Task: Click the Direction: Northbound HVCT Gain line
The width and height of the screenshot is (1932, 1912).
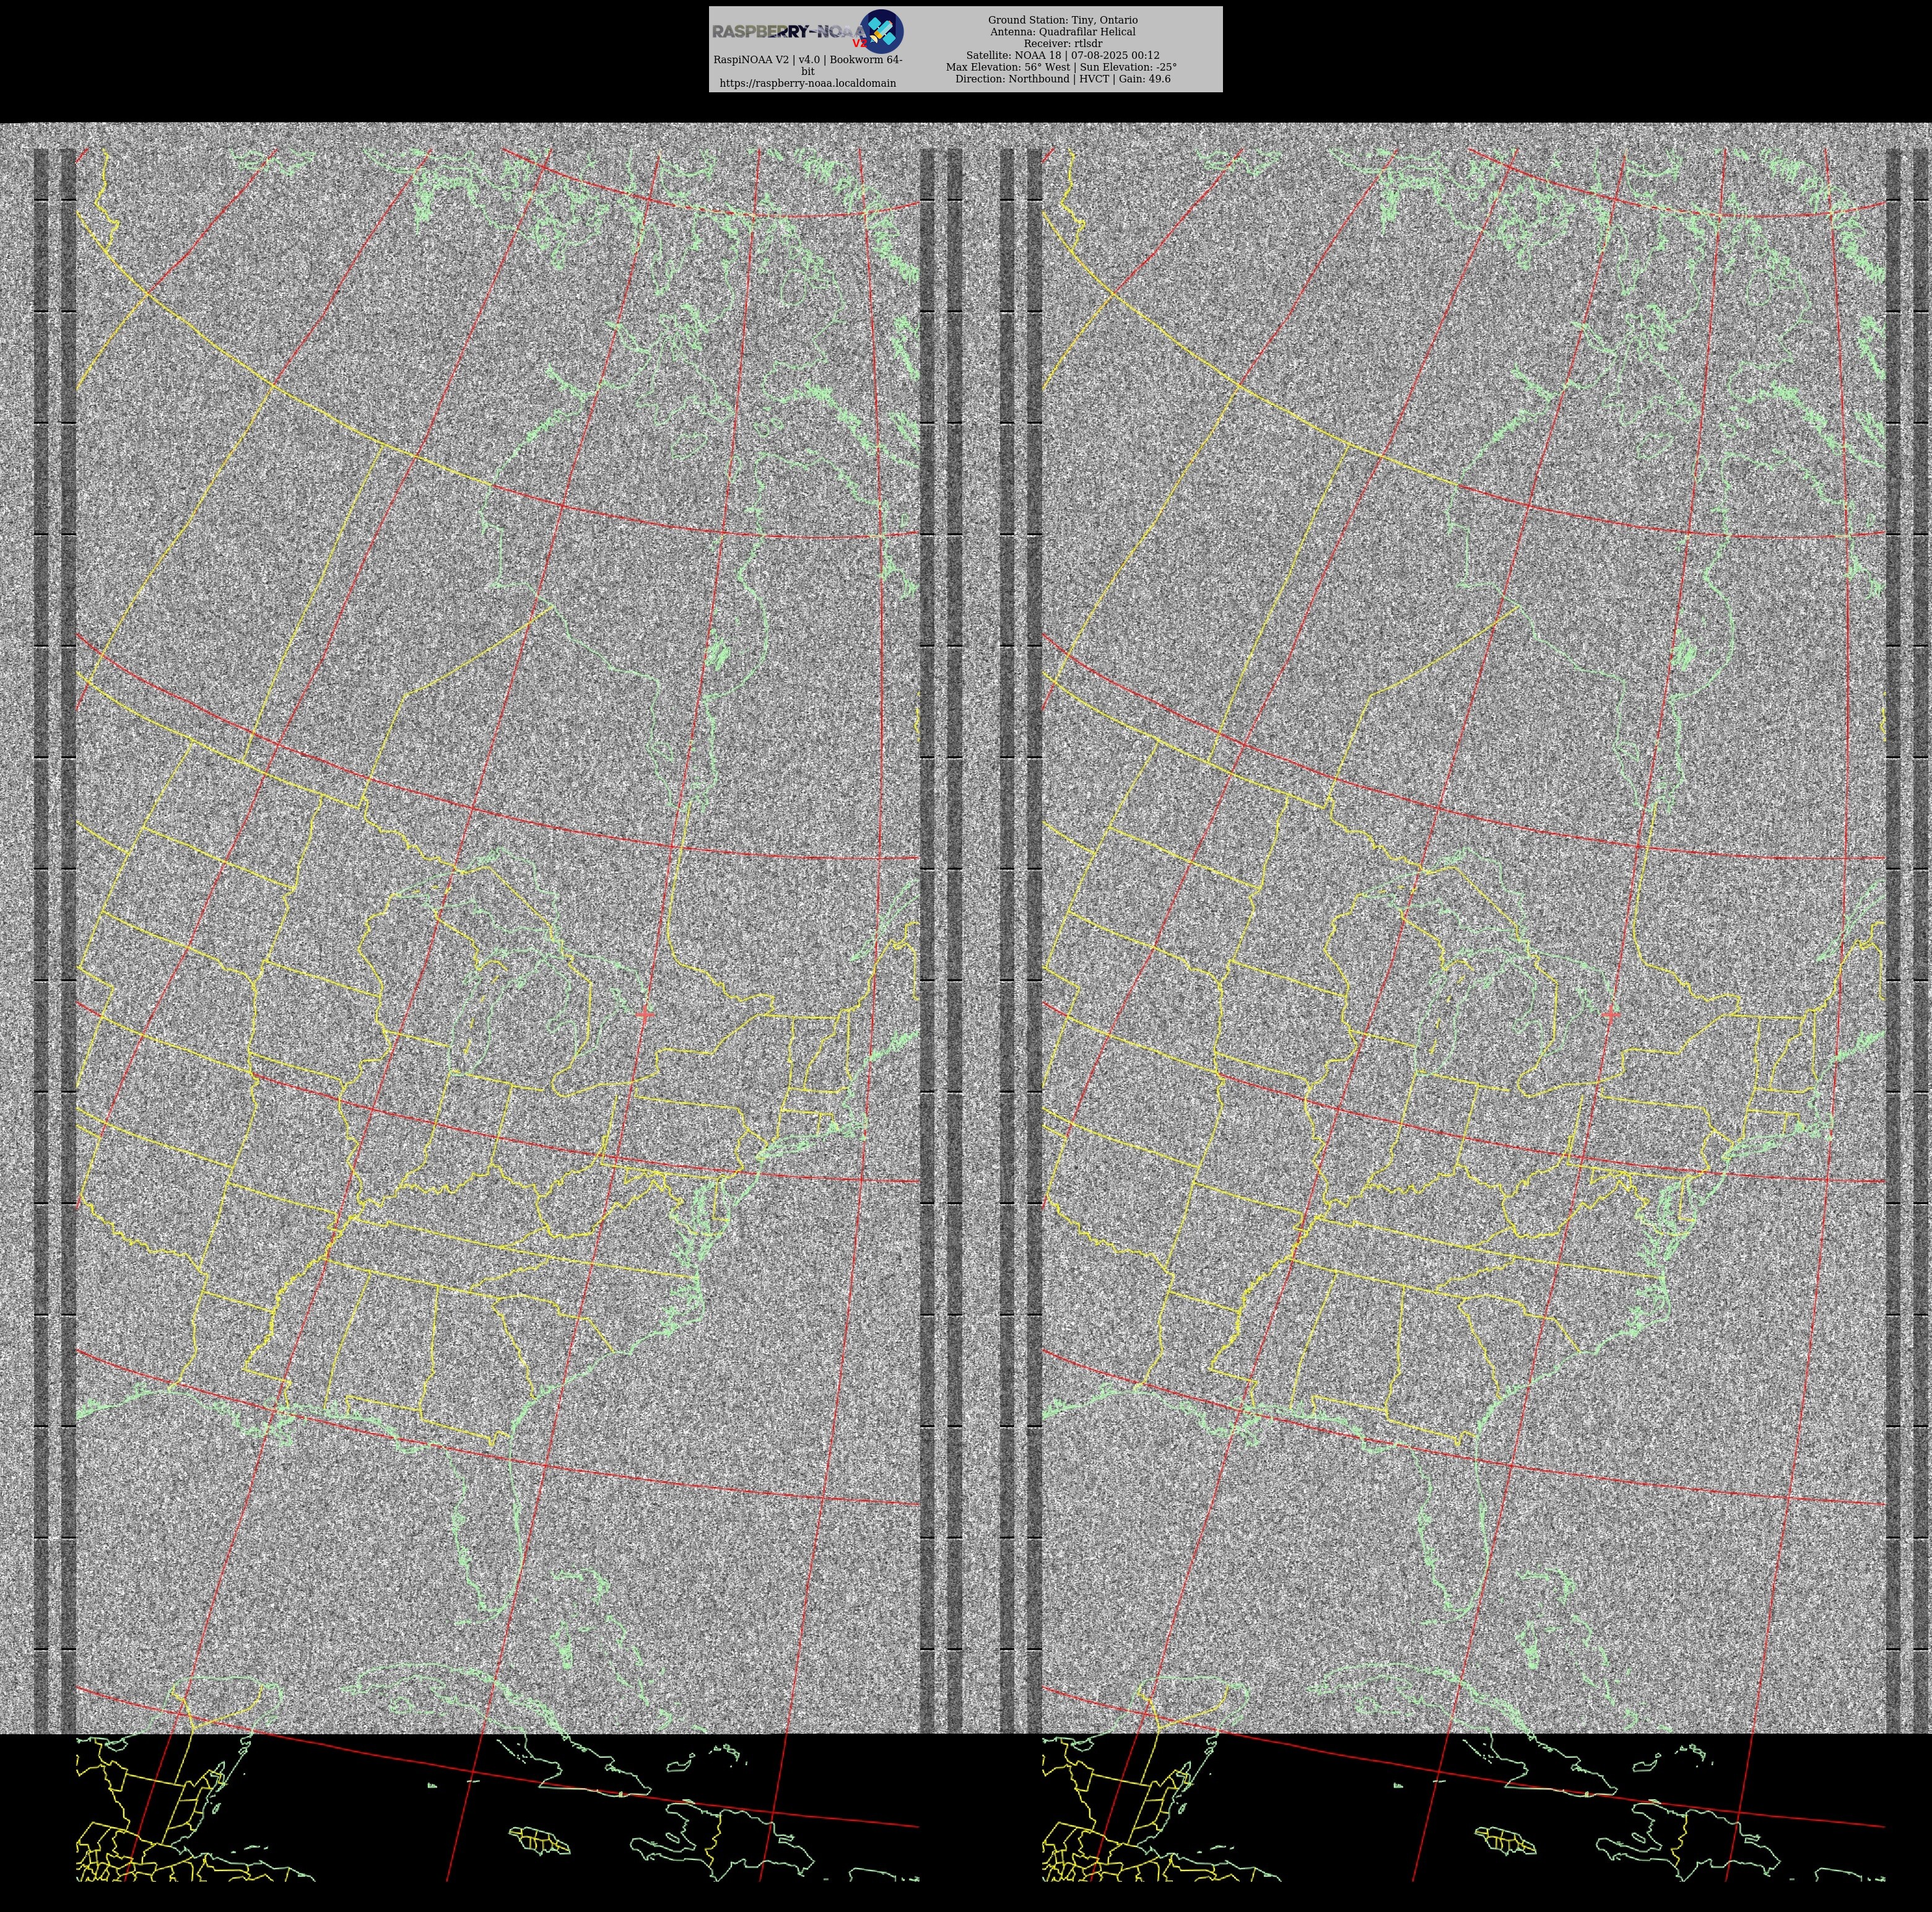Action: pyautogui.click(x=1062, y=79)
